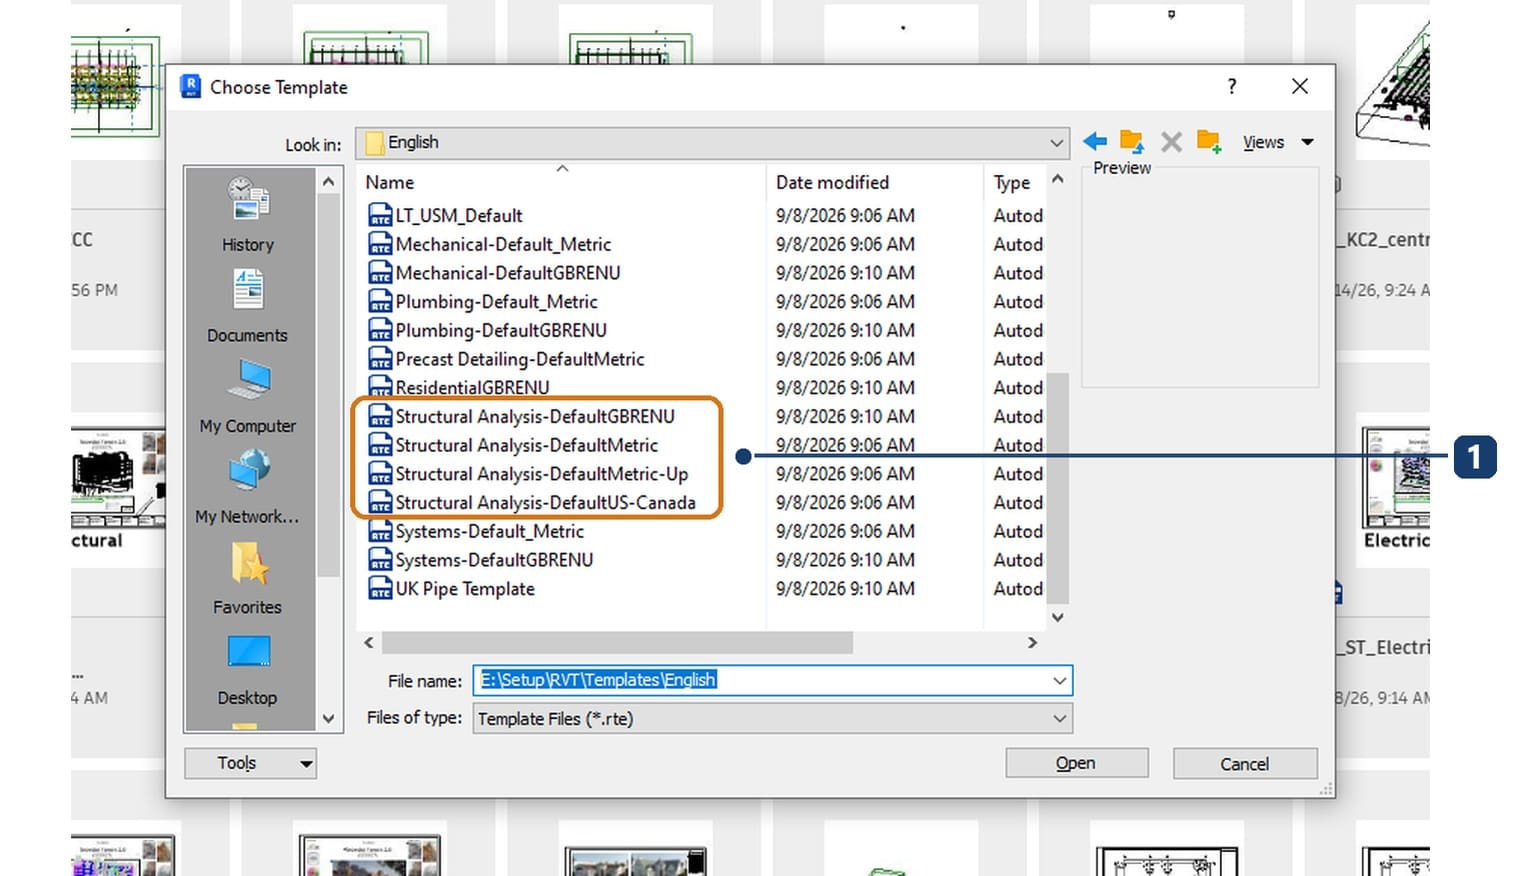Viewport: 1520px width, 876px height.
Task: Select Plumbing-Default_Metric template
Action: pos(496,302)
